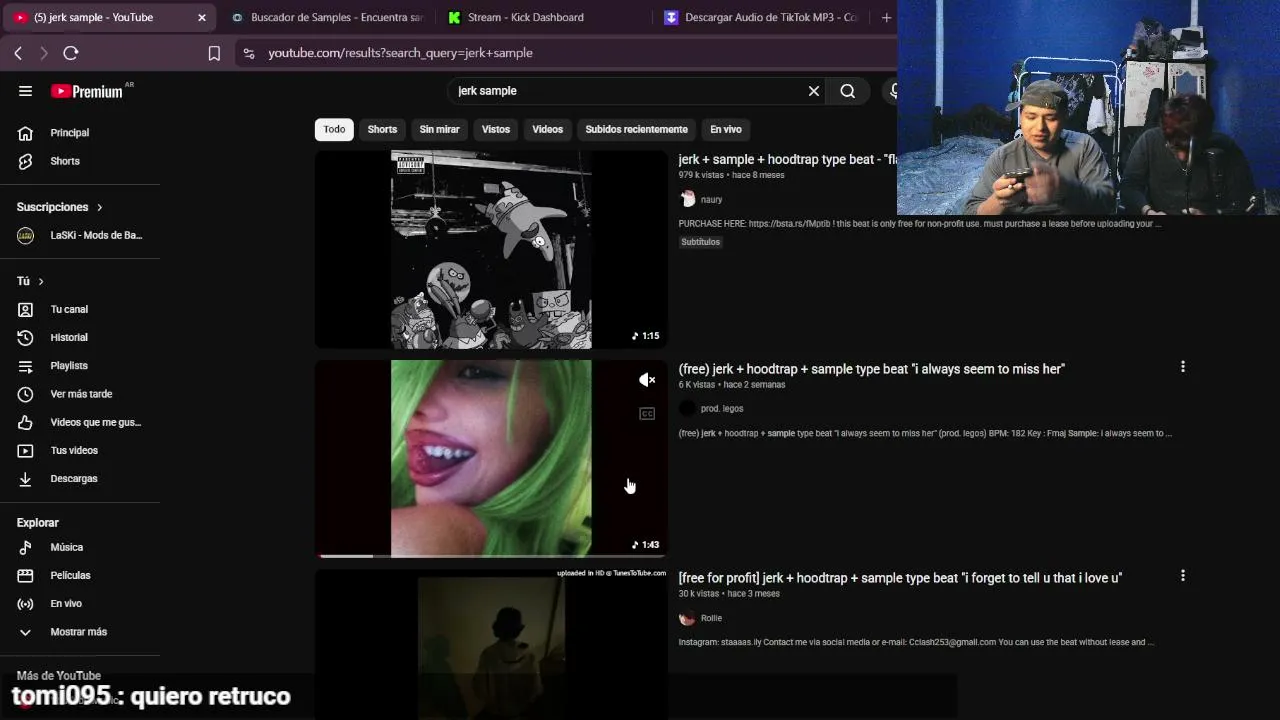Open "i always seem to miss her" video title
Viewport: 1280px width, 720px height.
pos(871,369)
